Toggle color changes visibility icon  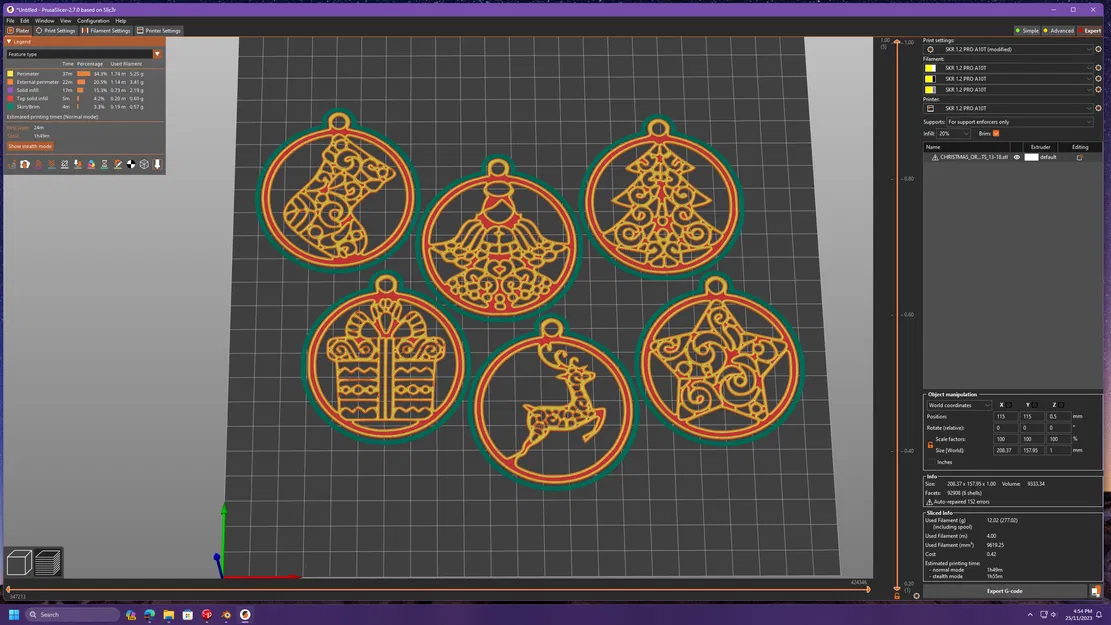click(x=91, y=164)
